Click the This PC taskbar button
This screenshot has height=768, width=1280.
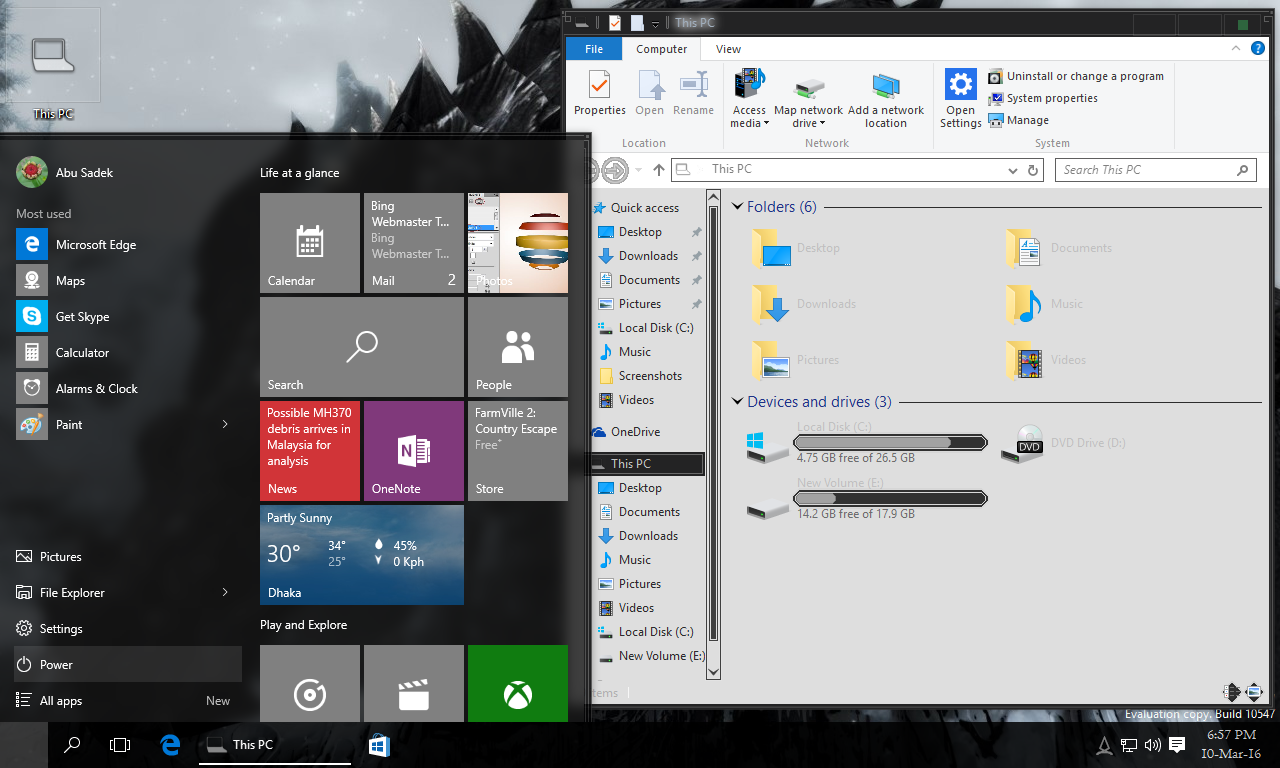[x=274, y=745]
